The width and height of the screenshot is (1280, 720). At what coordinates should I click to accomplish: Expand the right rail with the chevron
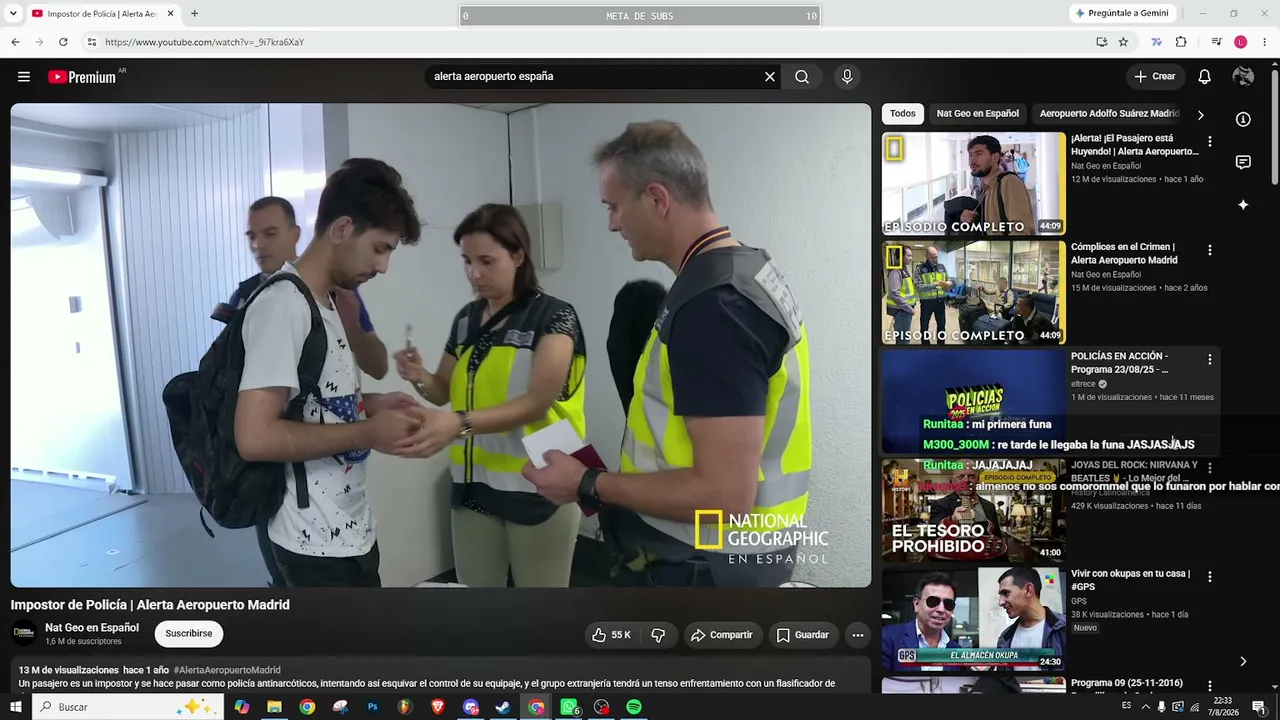(1243, 661)
